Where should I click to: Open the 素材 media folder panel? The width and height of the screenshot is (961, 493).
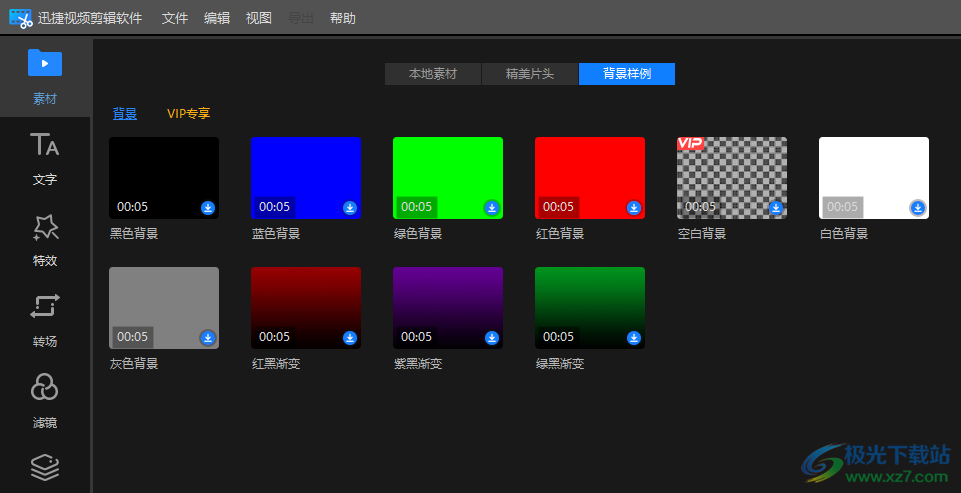45,75
